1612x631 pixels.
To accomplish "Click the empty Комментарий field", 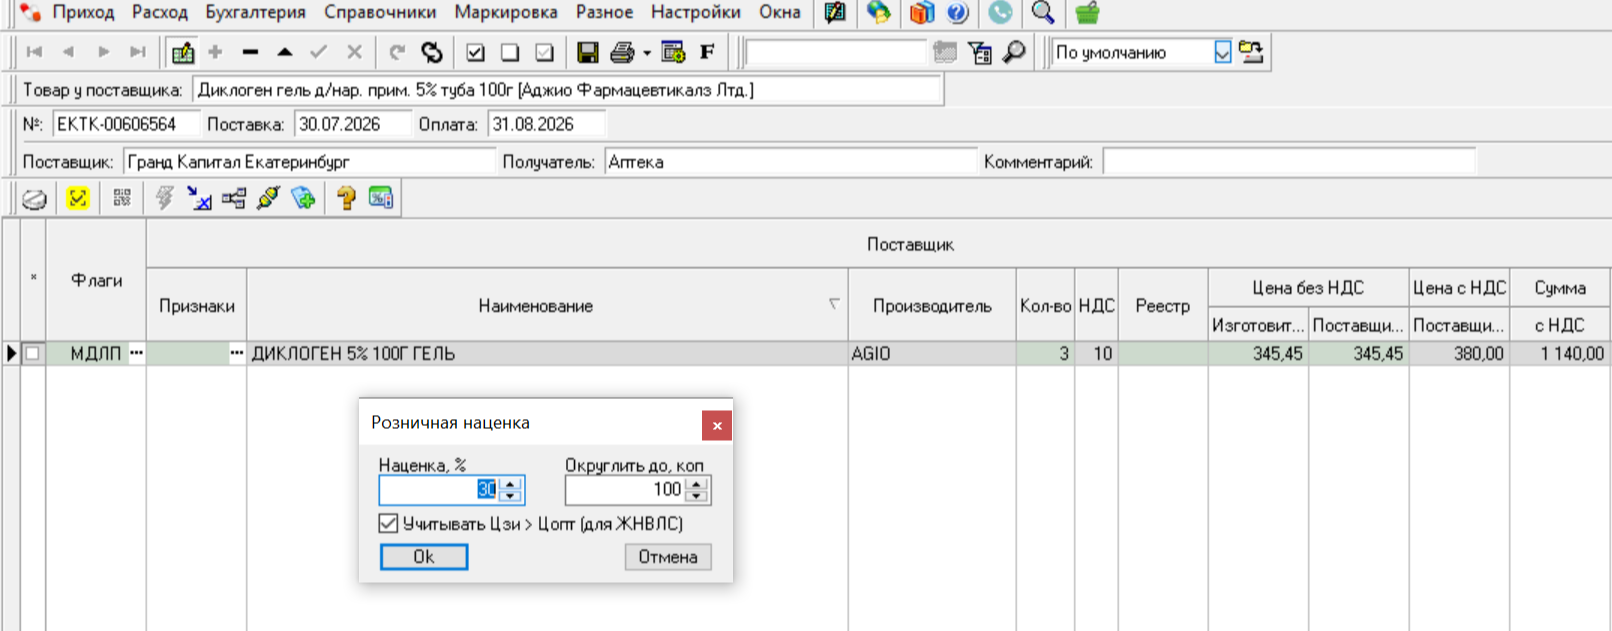I will pyautogui.click(x=1289, y=162).
